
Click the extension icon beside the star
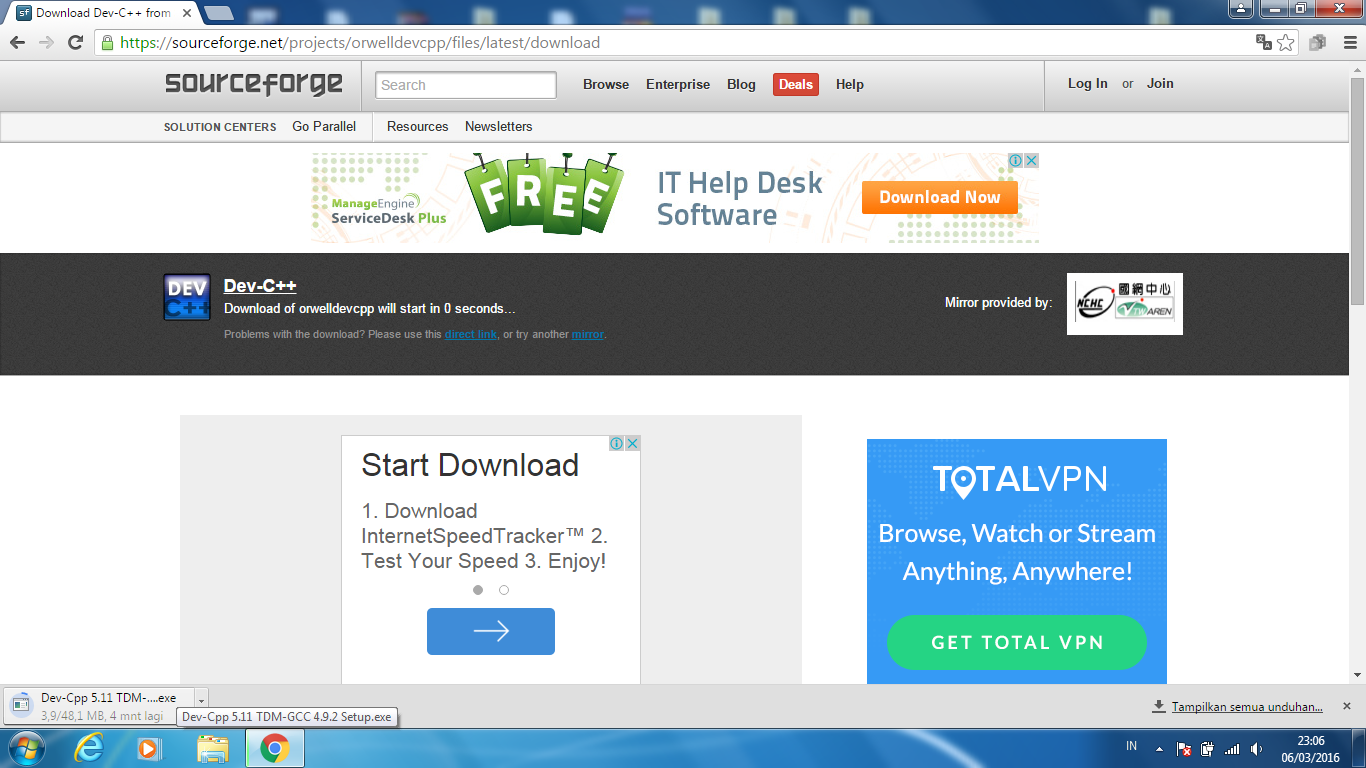click(x=1318, y=42)
